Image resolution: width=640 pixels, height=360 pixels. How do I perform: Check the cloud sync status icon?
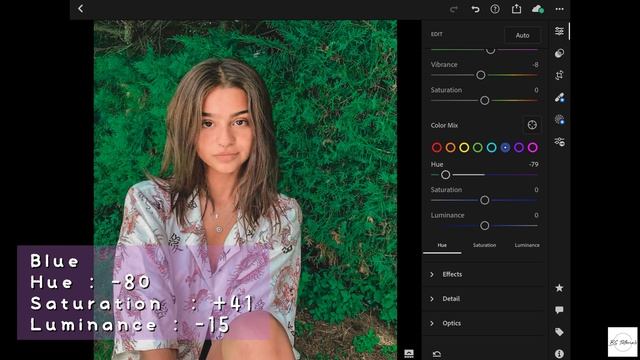tap(538, 9)
